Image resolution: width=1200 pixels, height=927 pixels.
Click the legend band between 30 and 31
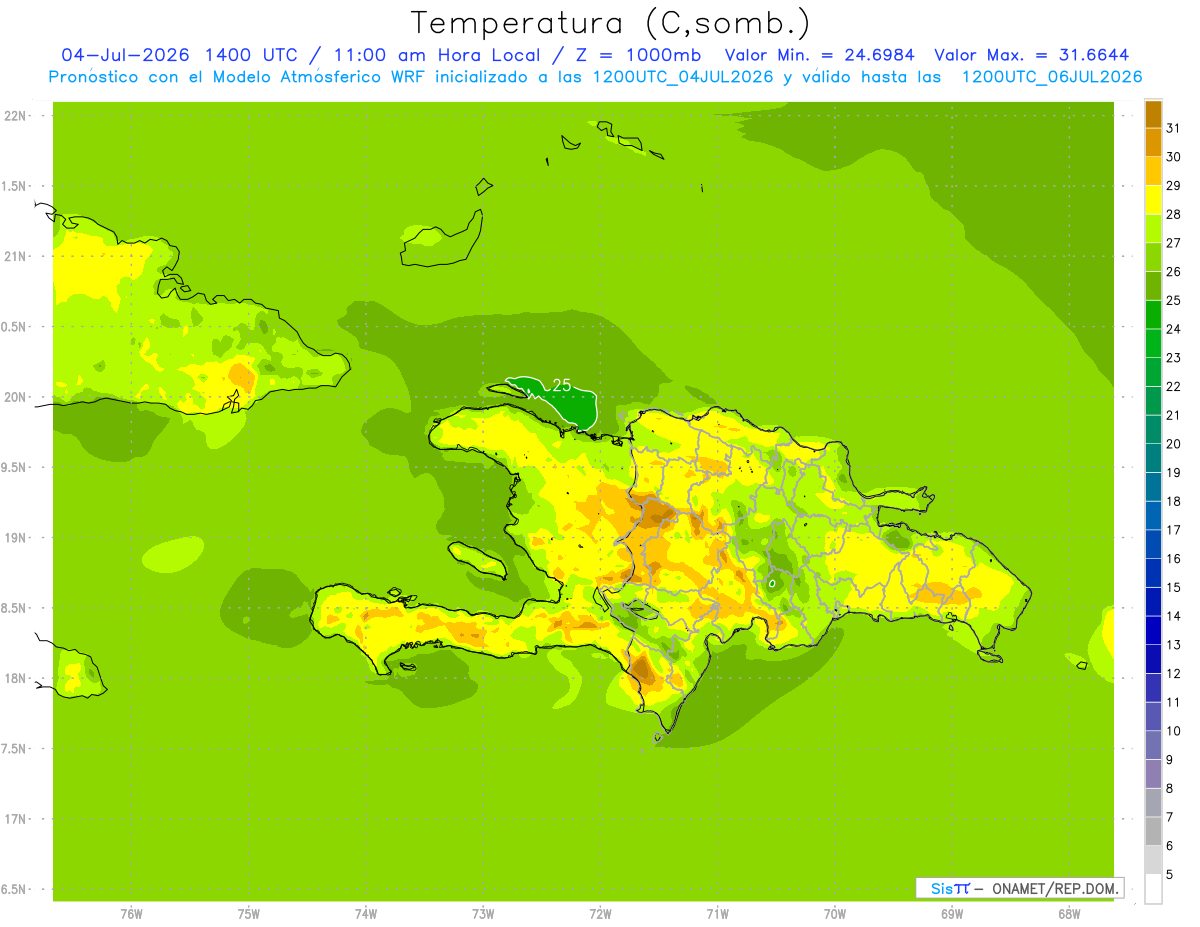point(1153,143)
